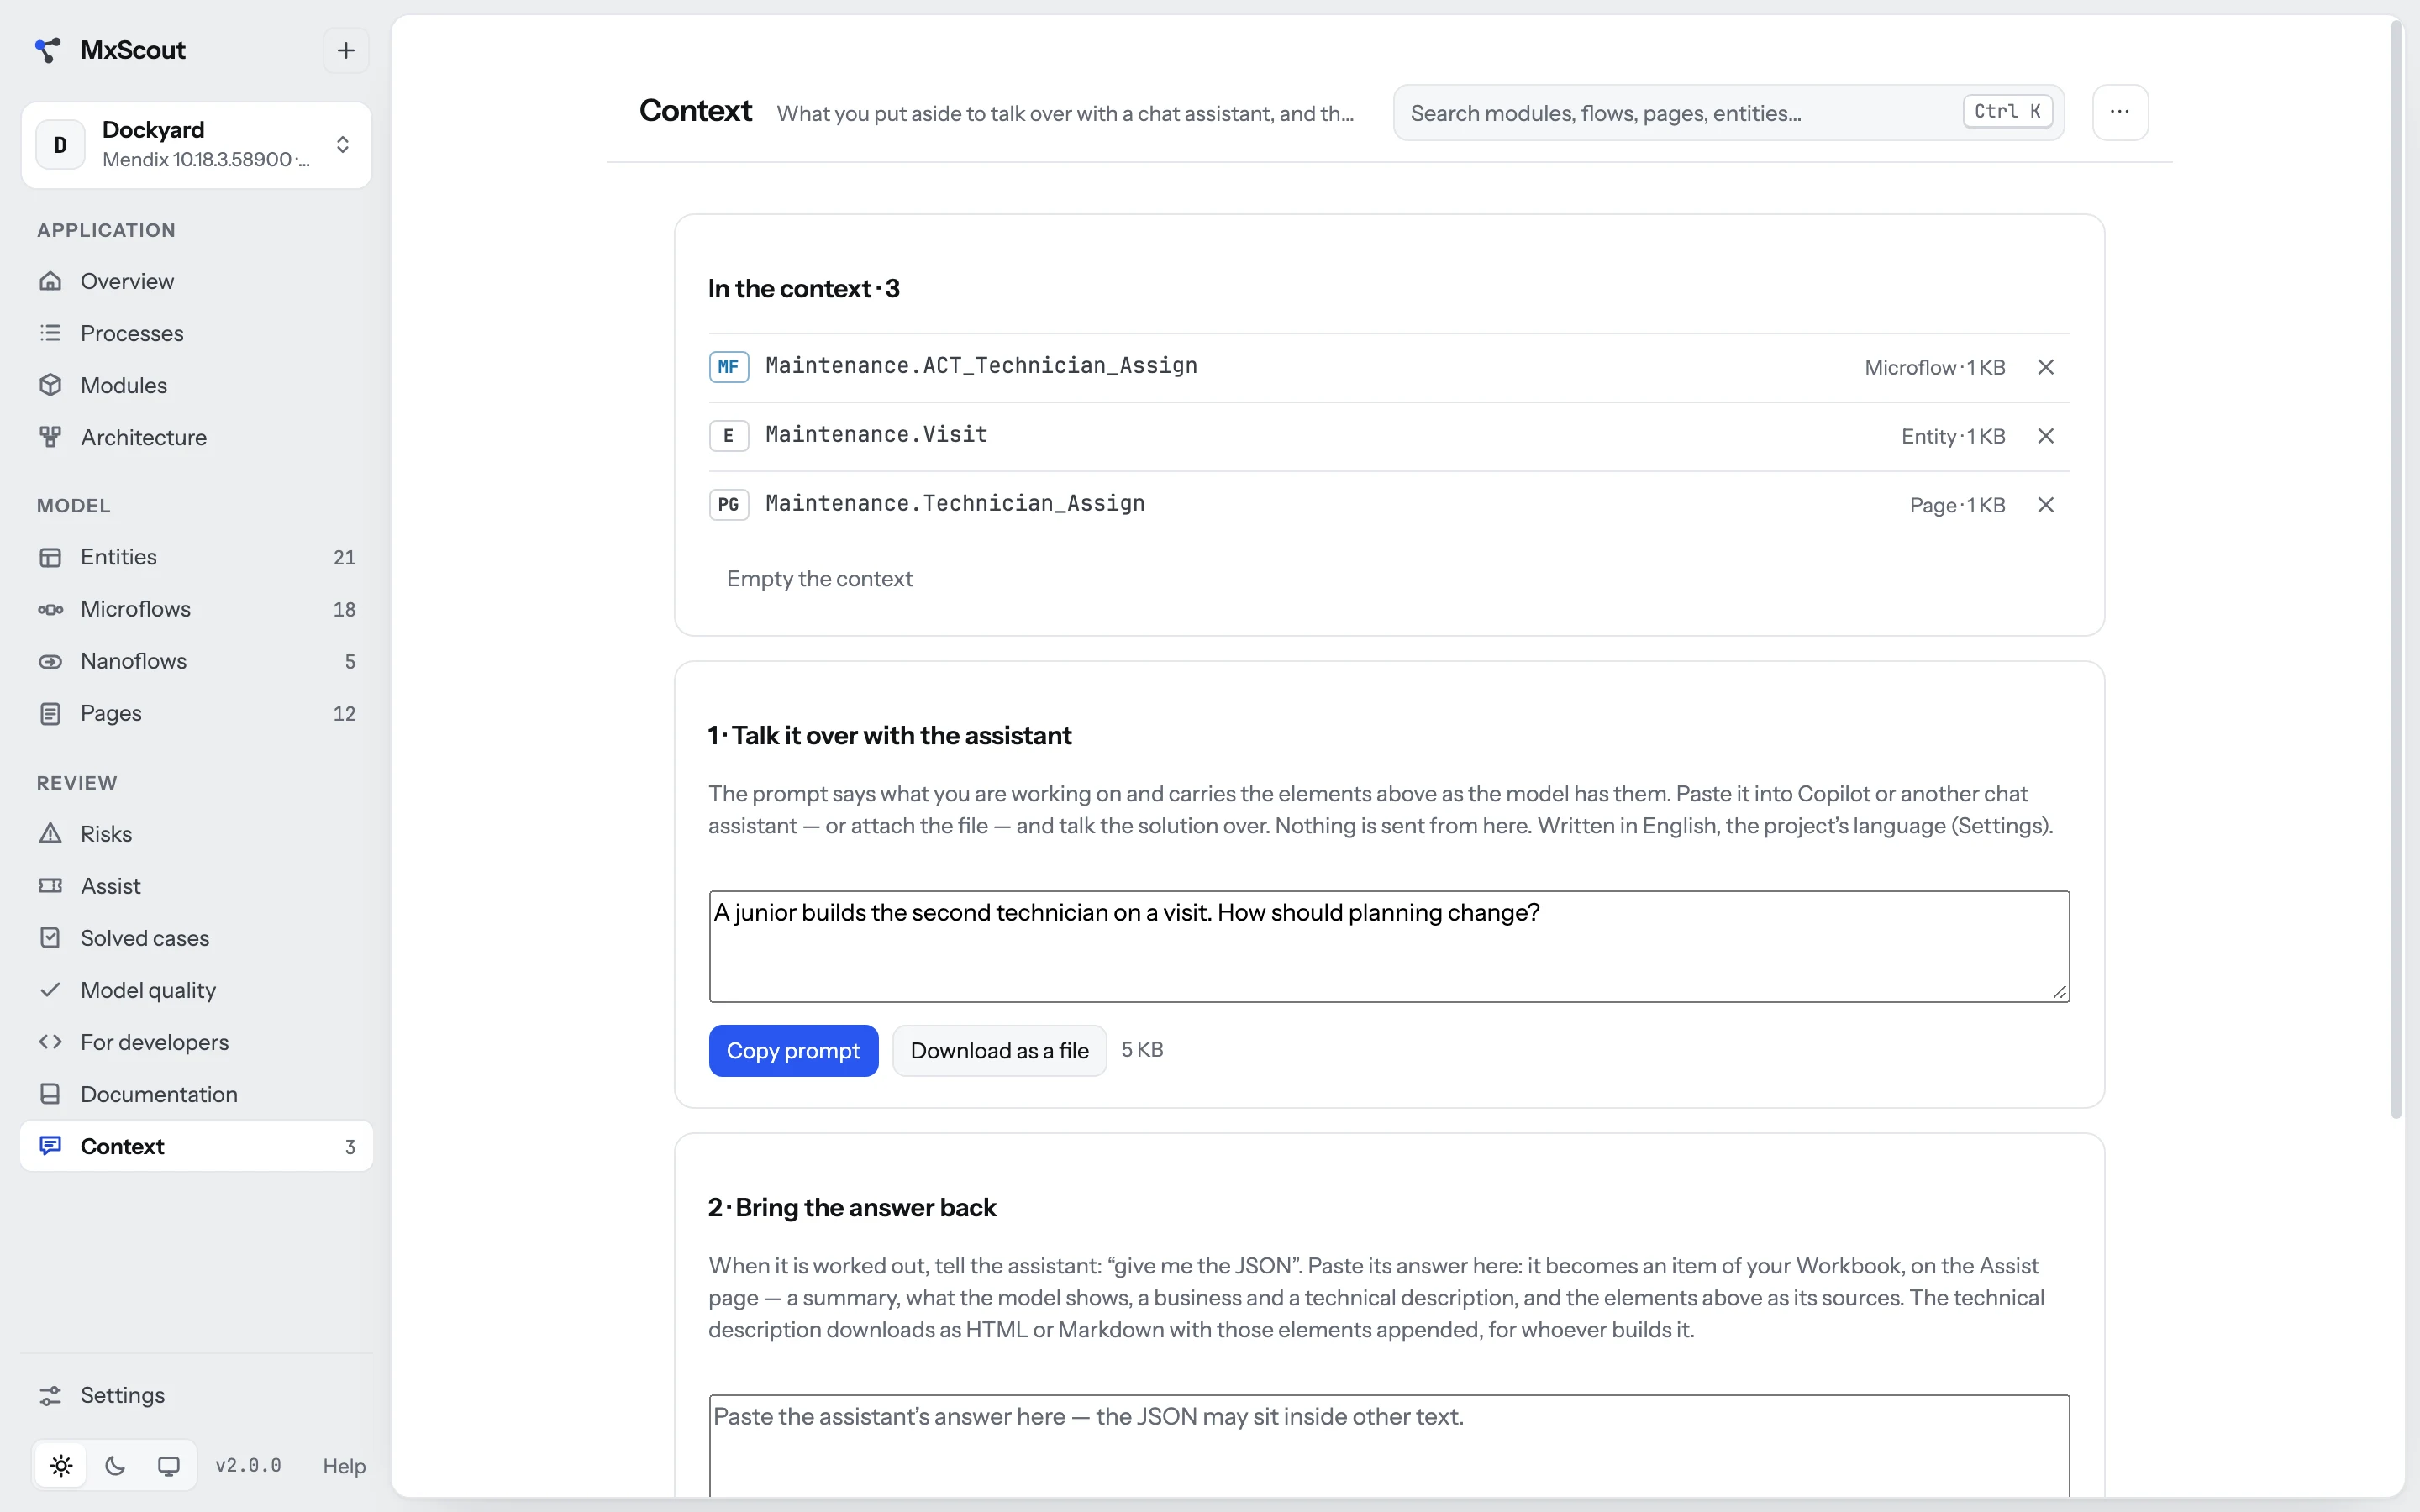Switch to system theme monitor icon
The image size is (2420, 1512).
pyautogui.click(x=169, y=1465)
